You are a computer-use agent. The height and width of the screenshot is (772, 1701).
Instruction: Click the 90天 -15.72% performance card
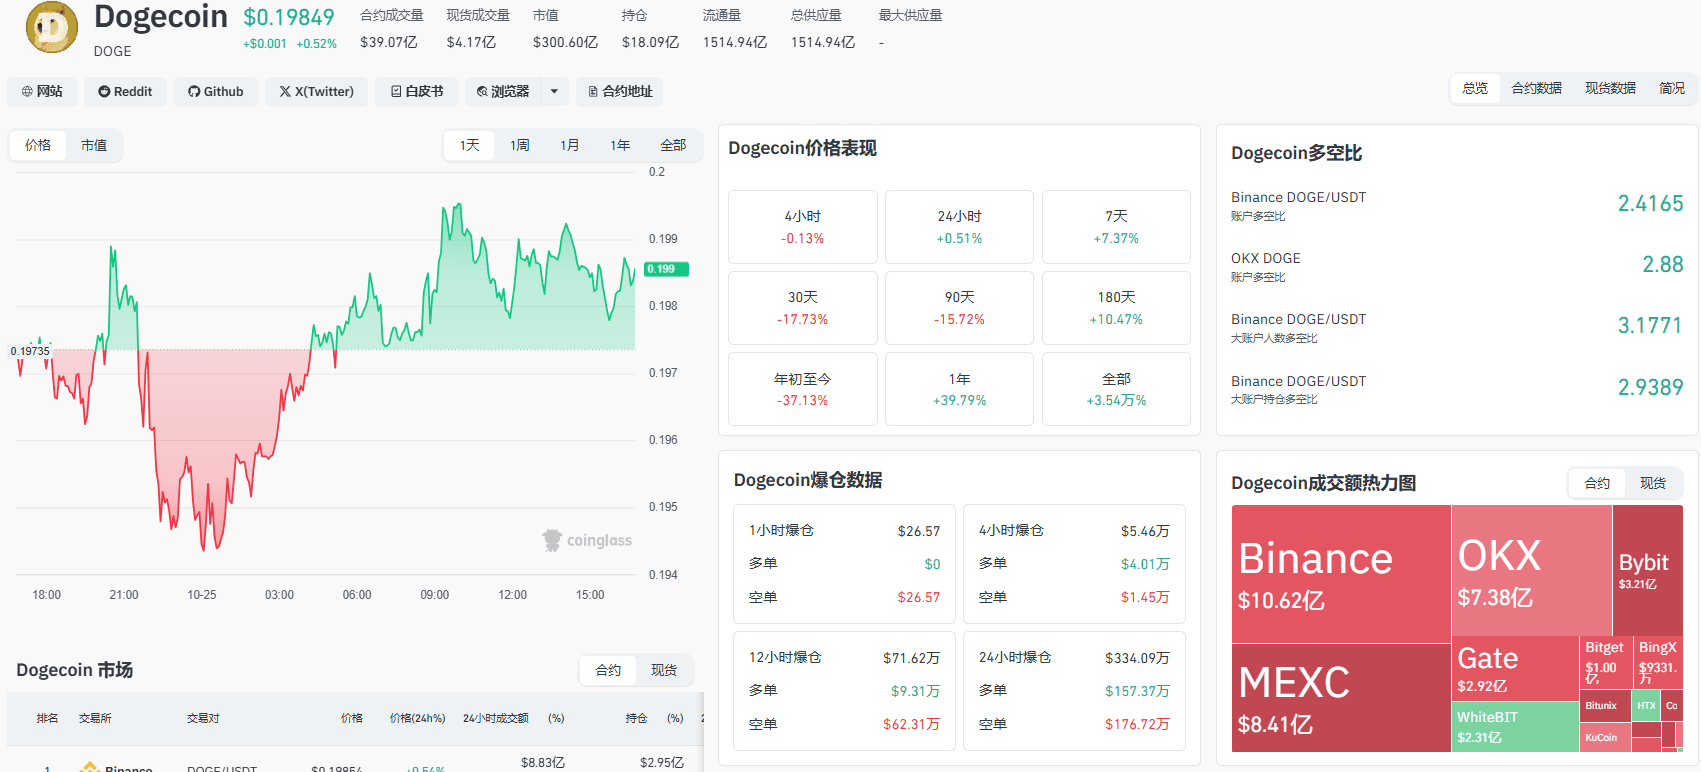coord(960,308)
